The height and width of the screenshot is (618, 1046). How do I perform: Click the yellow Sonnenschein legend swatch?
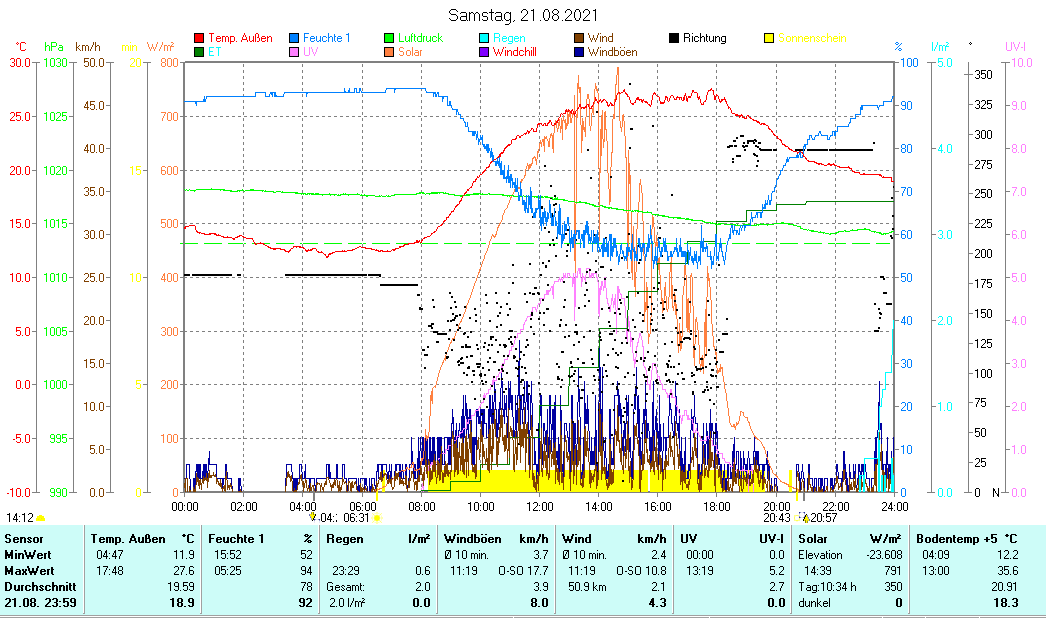(x=768, y=38)
